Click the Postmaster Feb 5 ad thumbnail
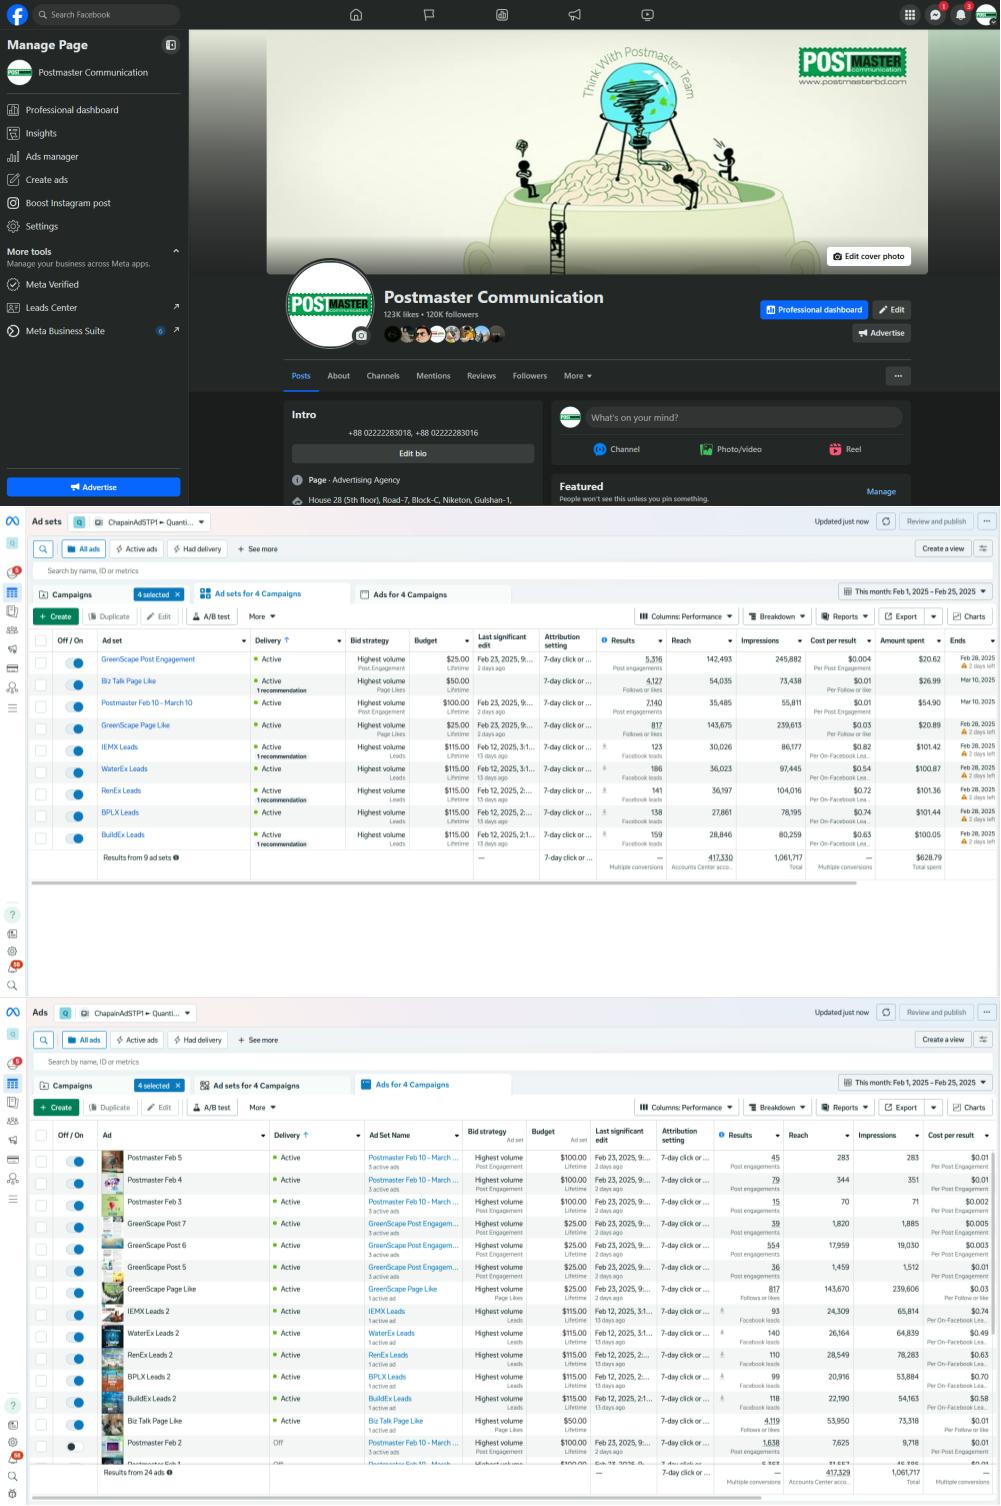The image size is (1001, 1506). tap(112, 1162)
